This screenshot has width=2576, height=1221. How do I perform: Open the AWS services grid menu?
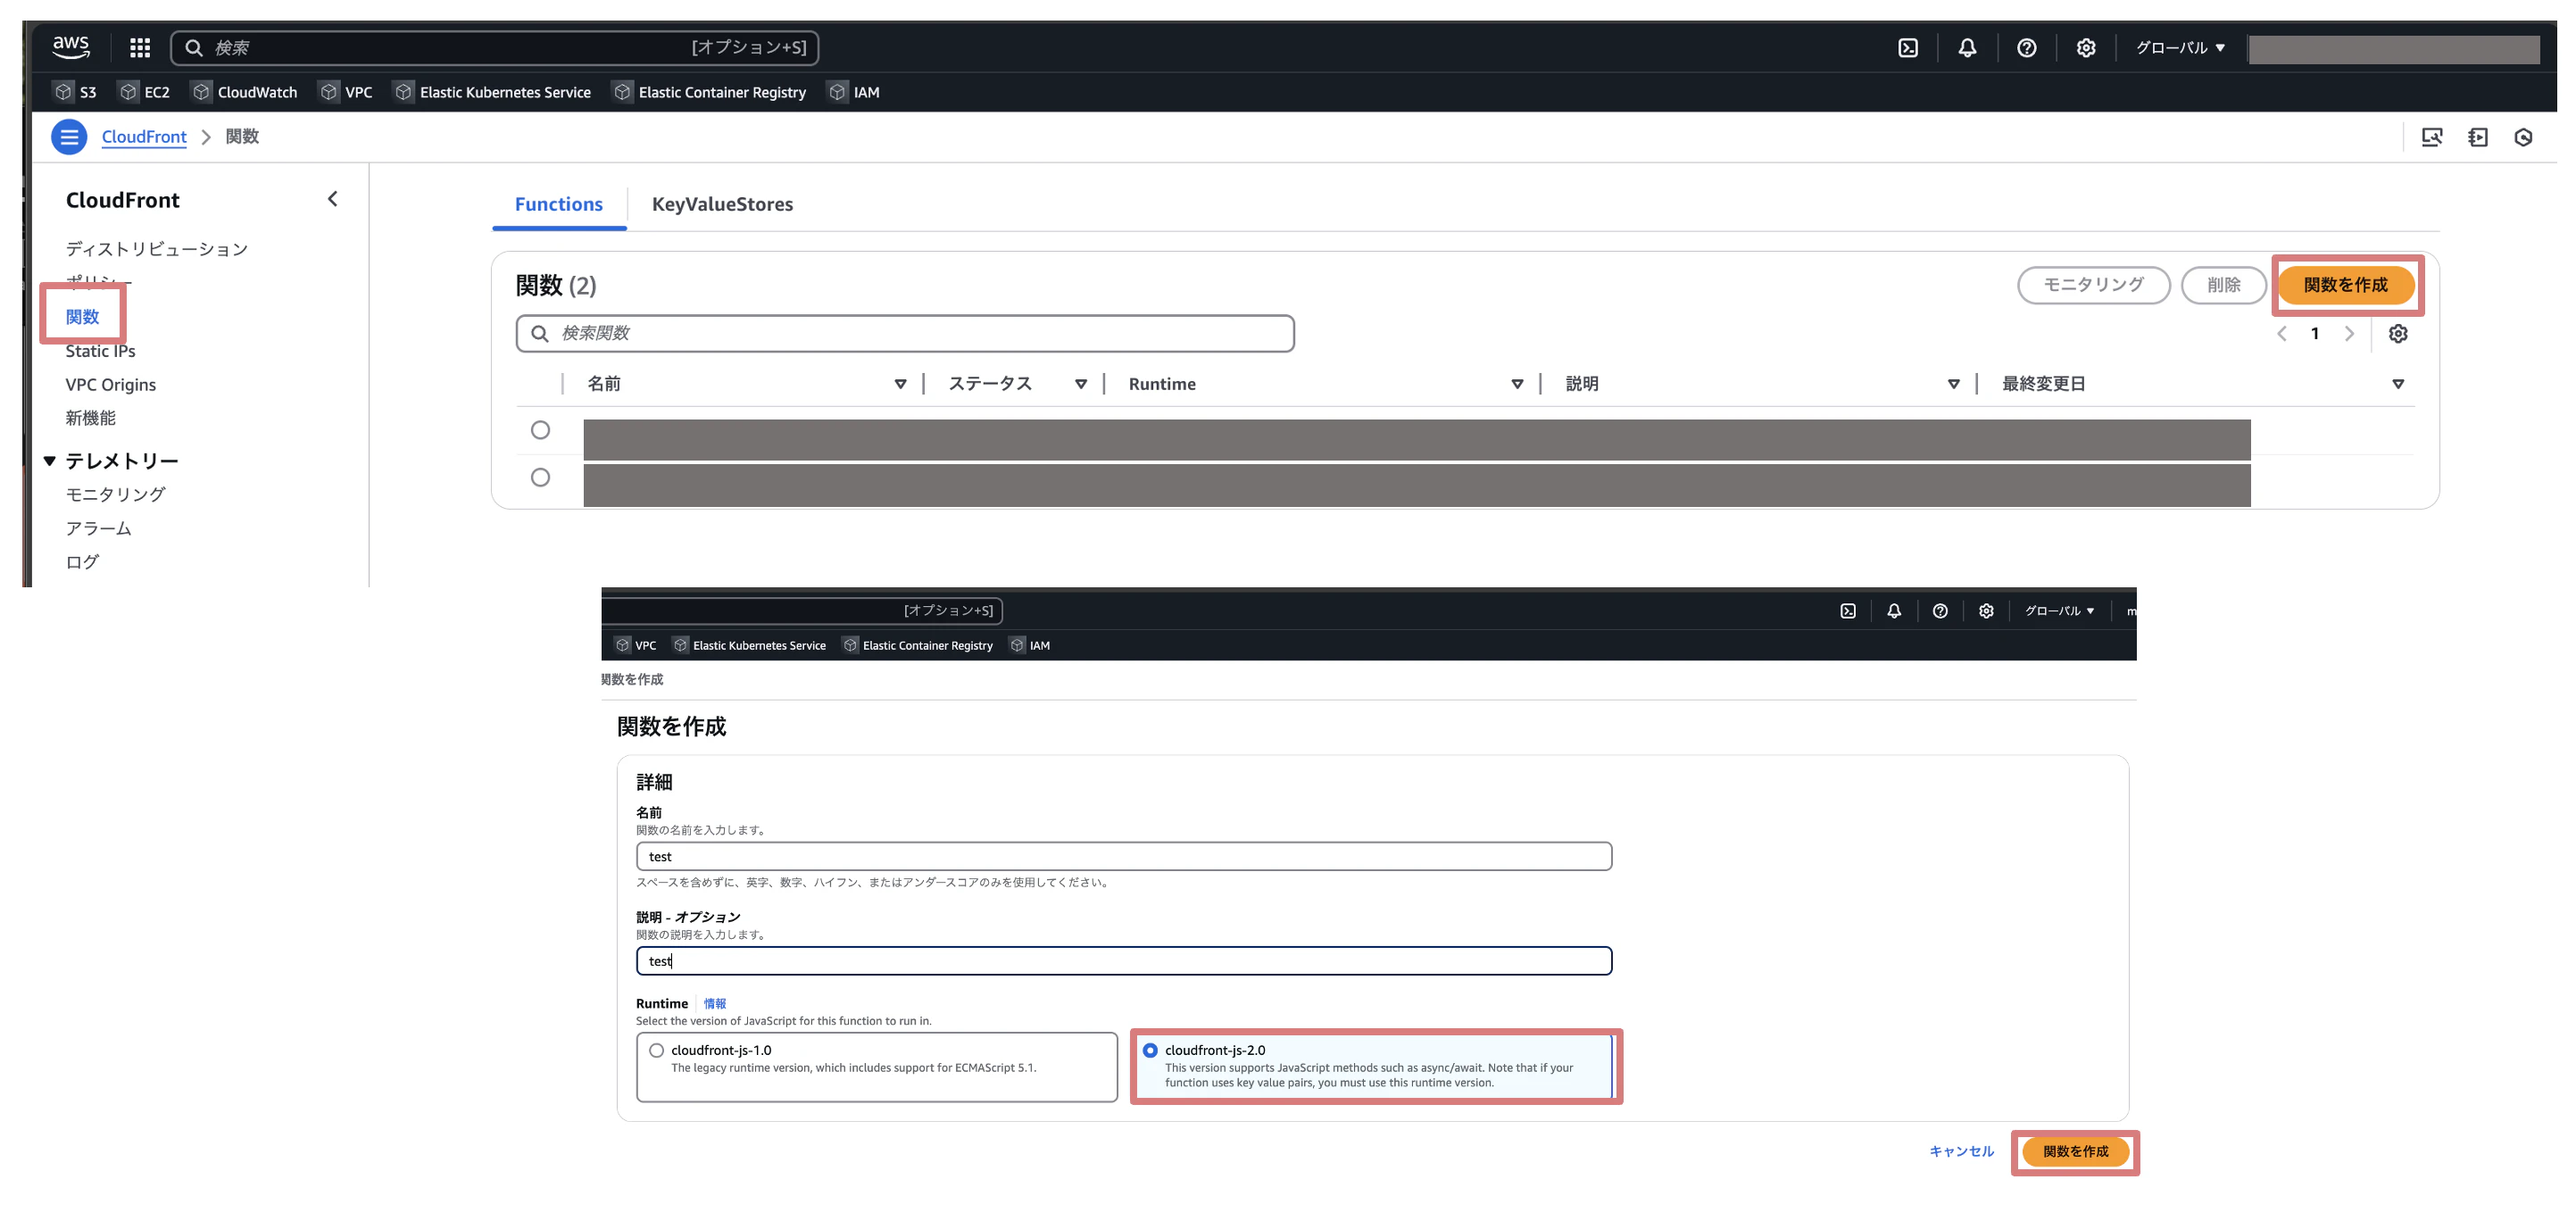(x=140, y=47)
